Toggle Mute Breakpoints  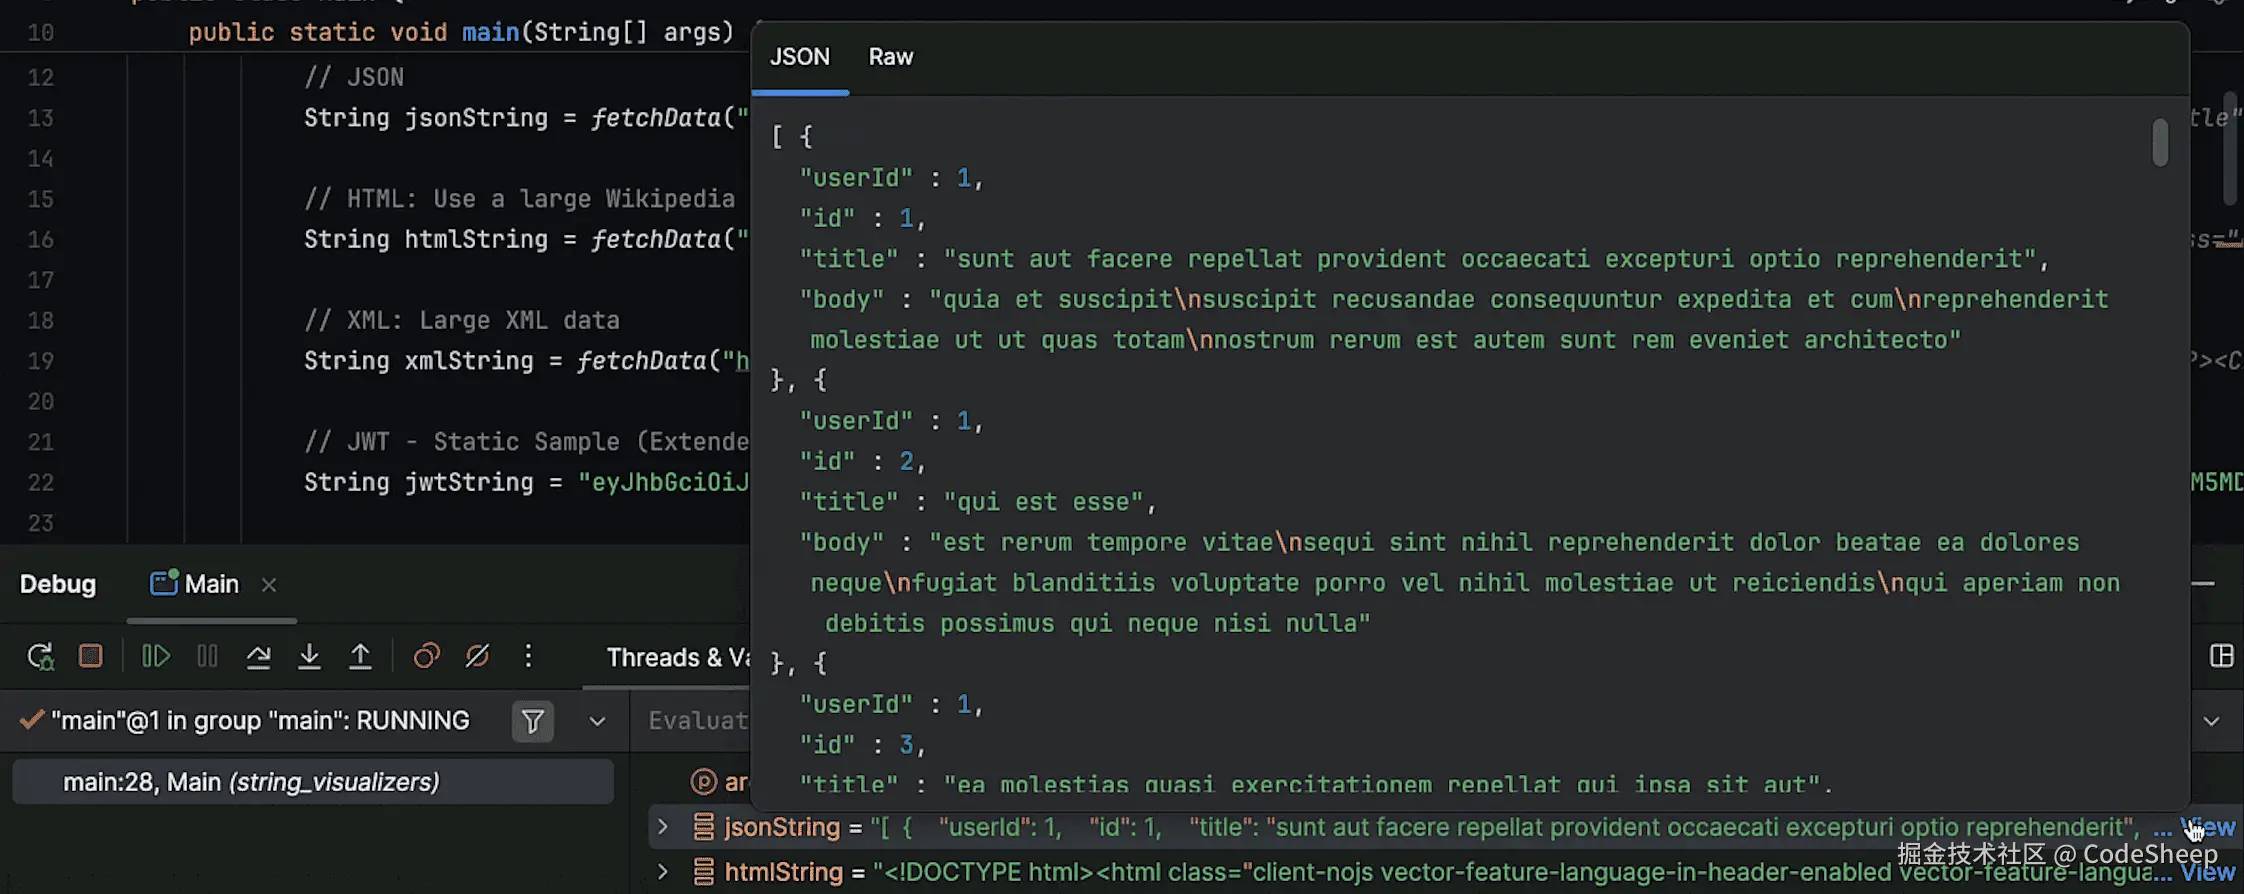(x=477, y=657)
